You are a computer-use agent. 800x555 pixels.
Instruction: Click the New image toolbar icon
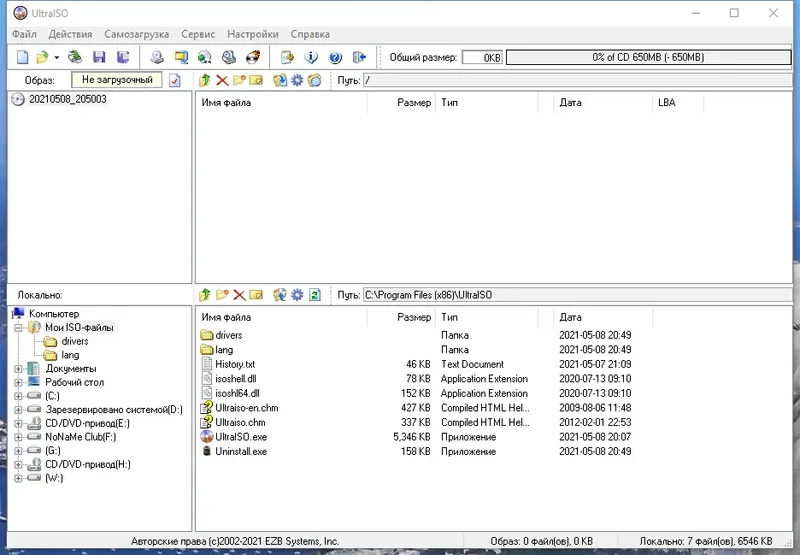(22, 57)
